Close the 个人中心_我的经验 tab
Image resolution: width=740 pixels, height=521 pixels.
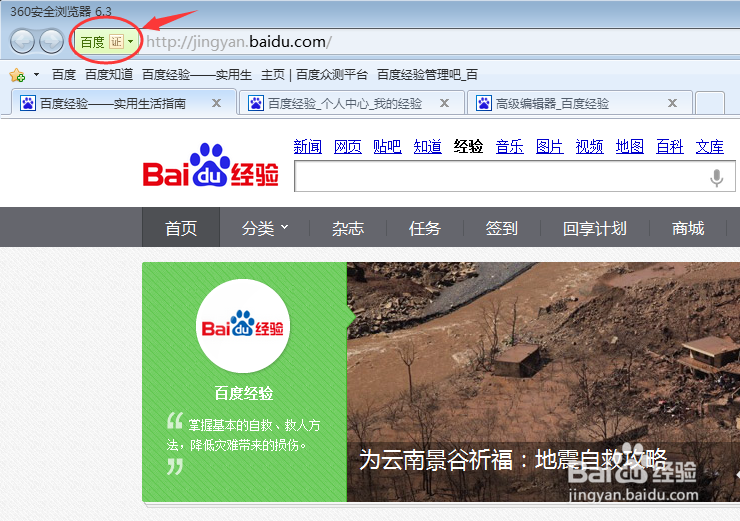pos(445,103)
